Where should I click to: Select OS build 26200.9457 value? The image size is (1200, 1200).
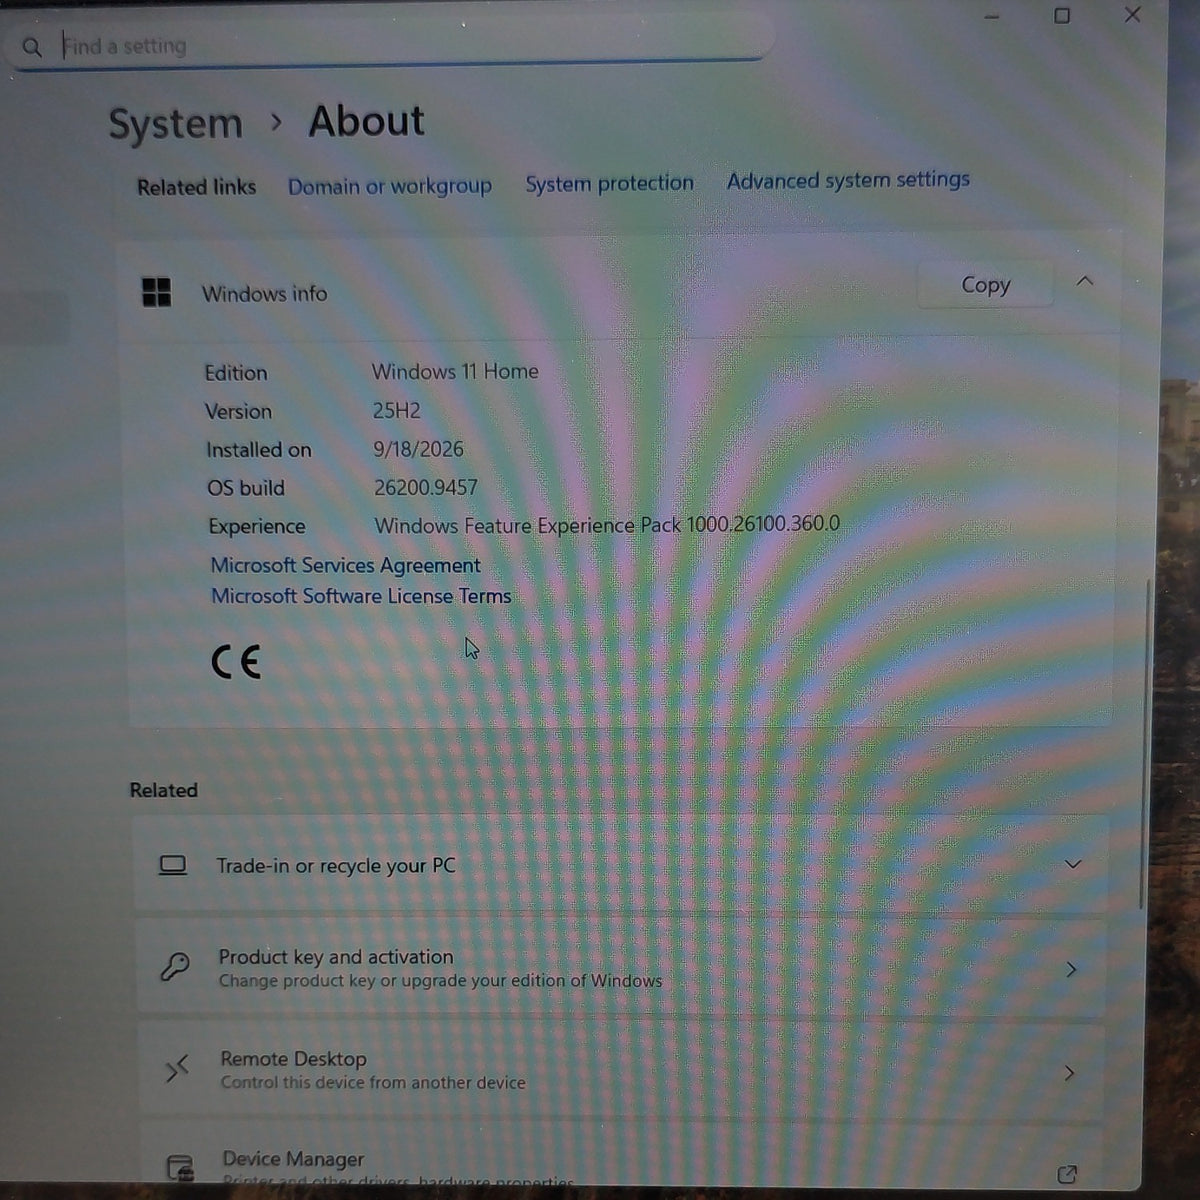(425, 487)
